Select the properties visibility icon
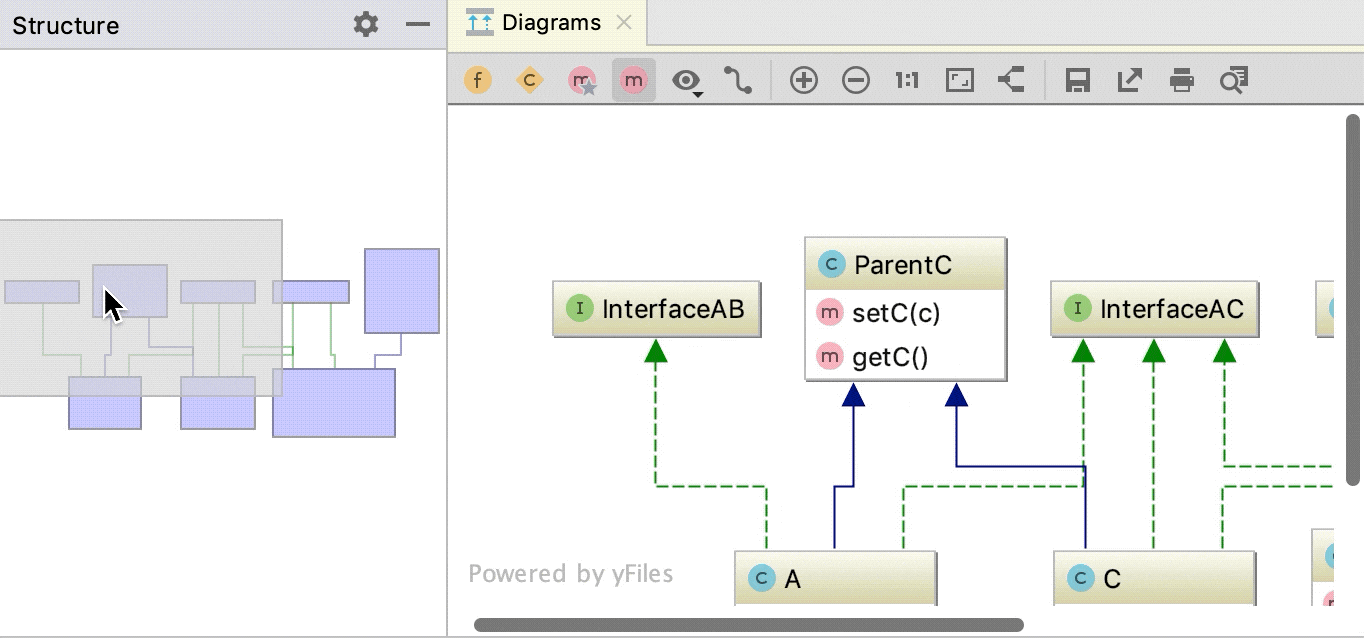Image resolution: width=1364 pixels, height=638 pixels. [581, 80]
